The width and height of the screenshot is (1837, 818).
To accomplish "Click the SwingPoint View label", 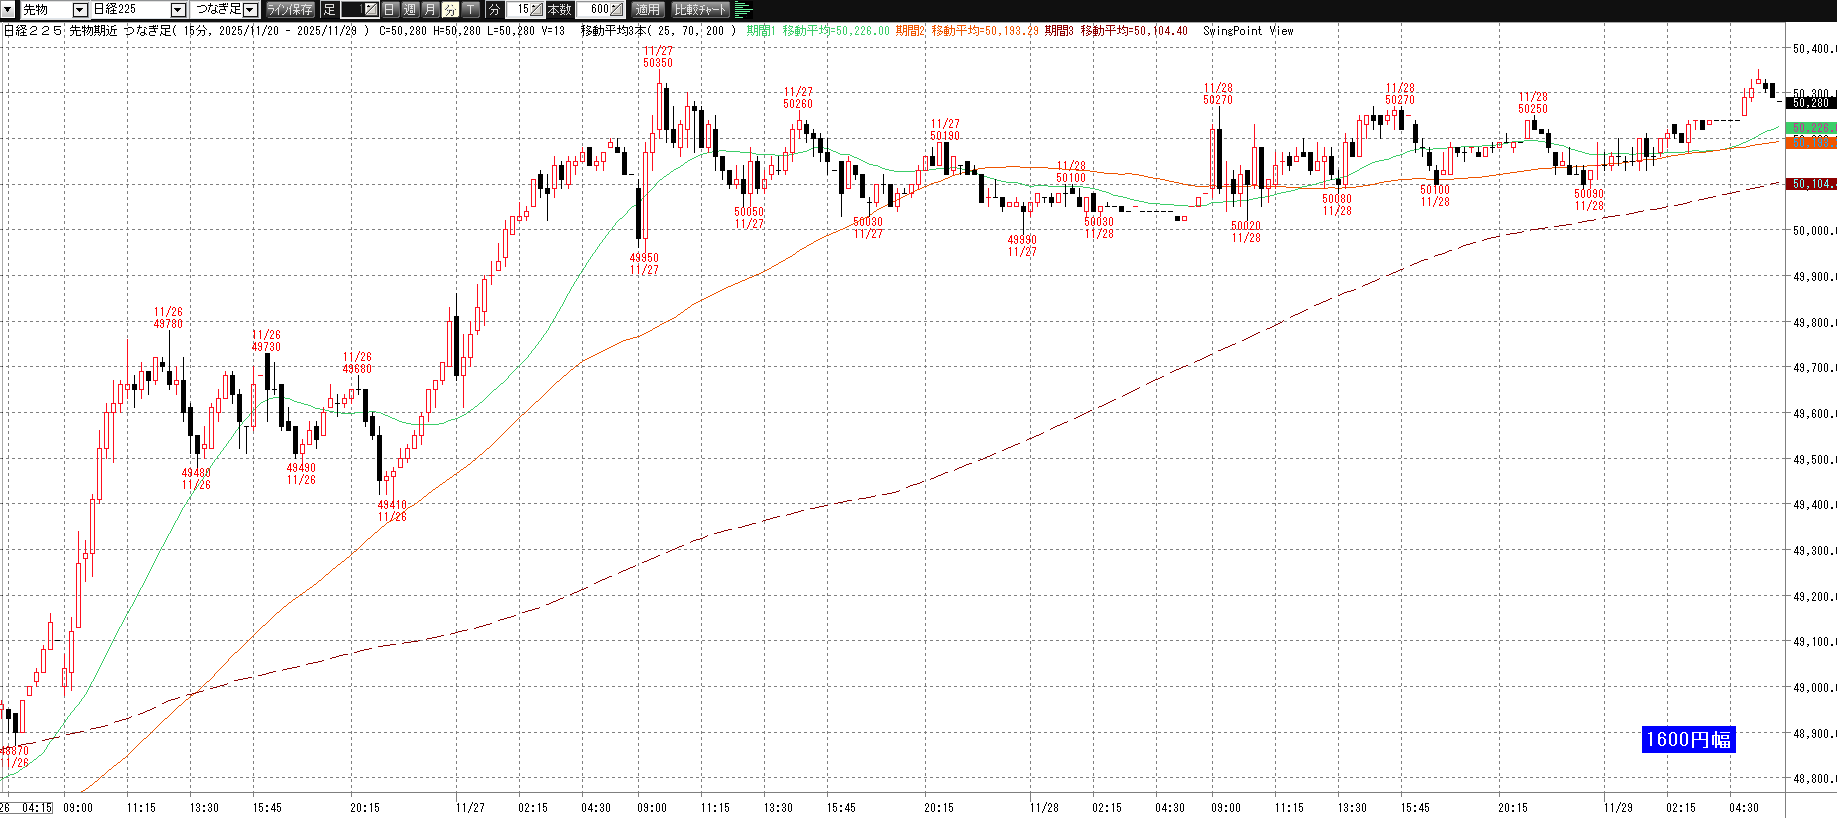I will [x=1248, y=31].
